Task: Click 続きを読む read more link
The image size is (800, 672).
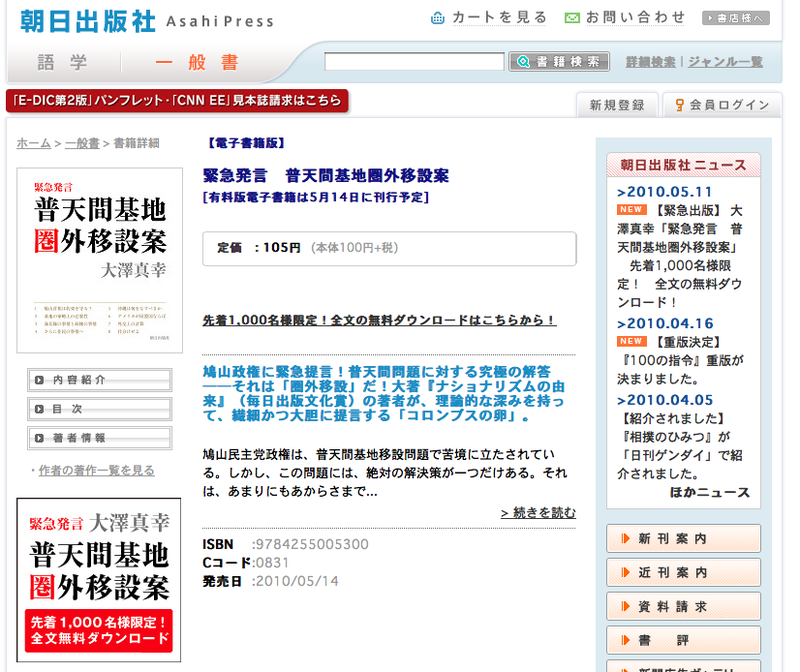Action: coord(538,513)
